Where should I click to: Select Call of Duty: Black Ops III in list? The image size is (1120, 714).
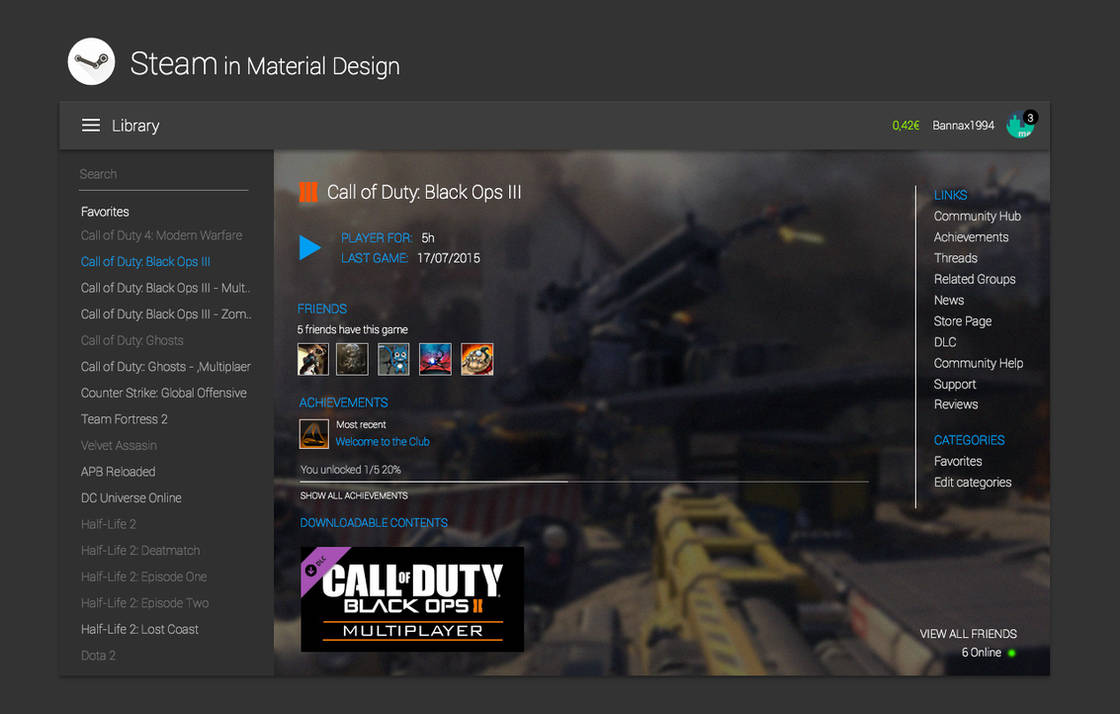click(x=146, y=262)
